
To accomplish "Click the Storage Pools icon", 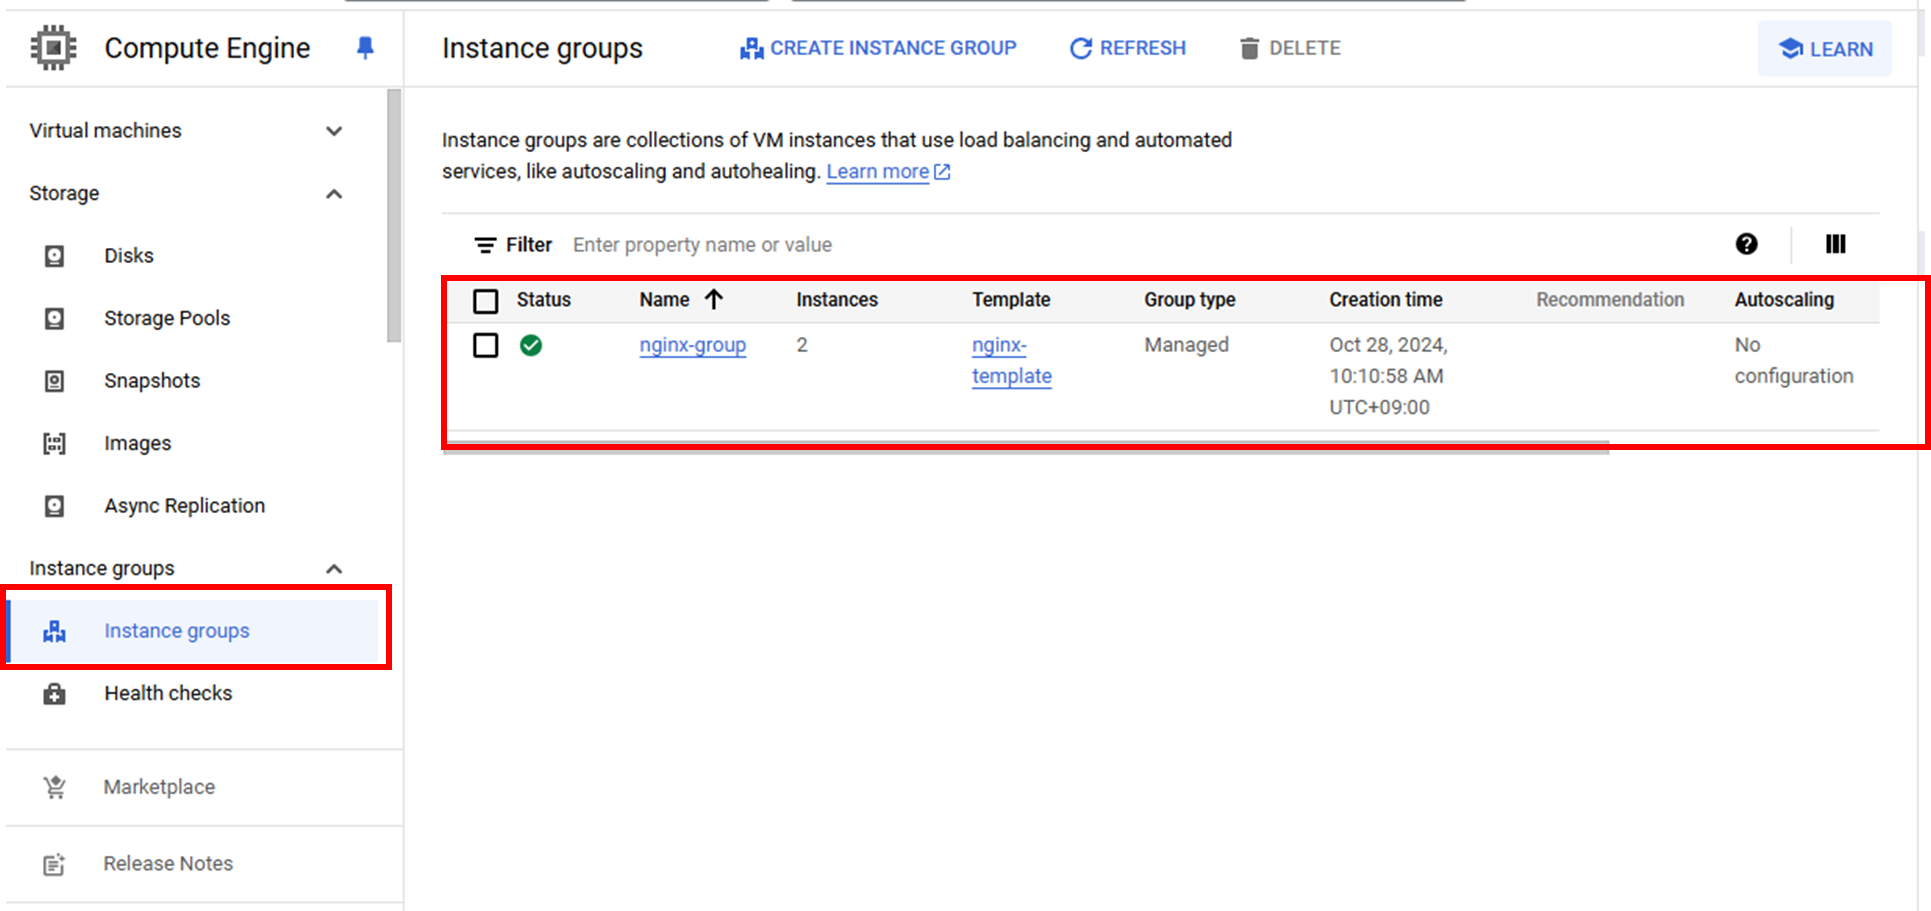I will coord(55,319).
